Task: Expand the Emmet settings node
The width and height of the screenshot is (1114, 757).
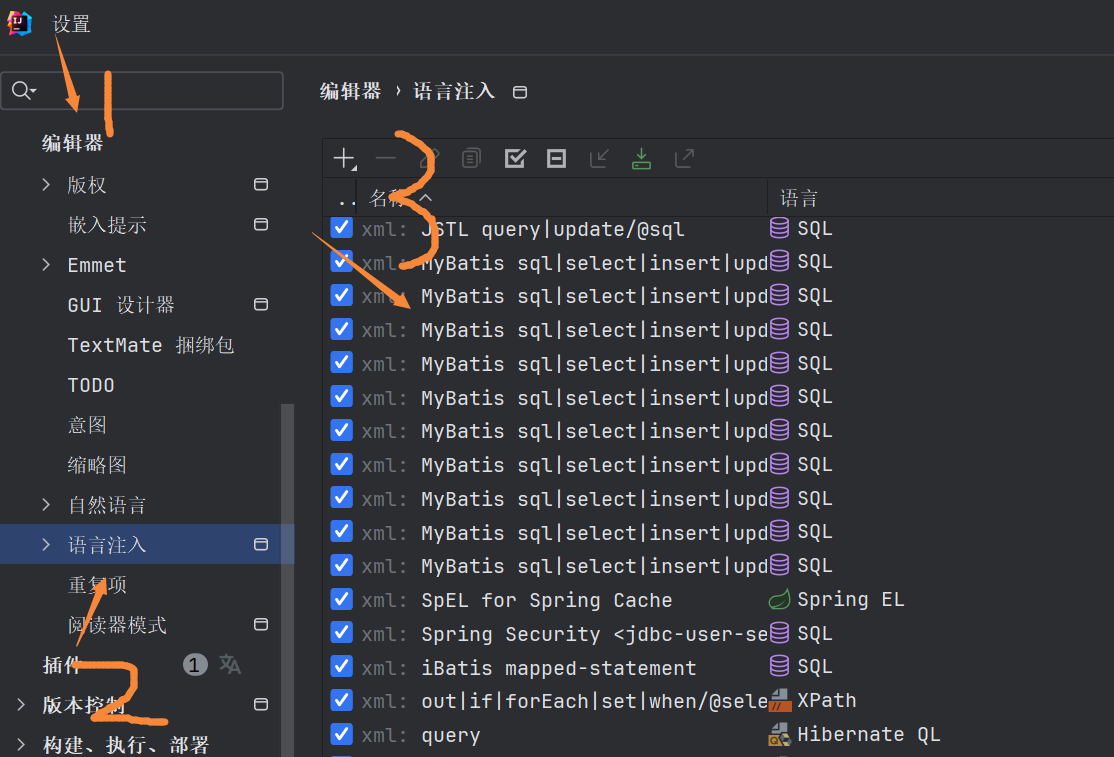Action: (46, 265)
